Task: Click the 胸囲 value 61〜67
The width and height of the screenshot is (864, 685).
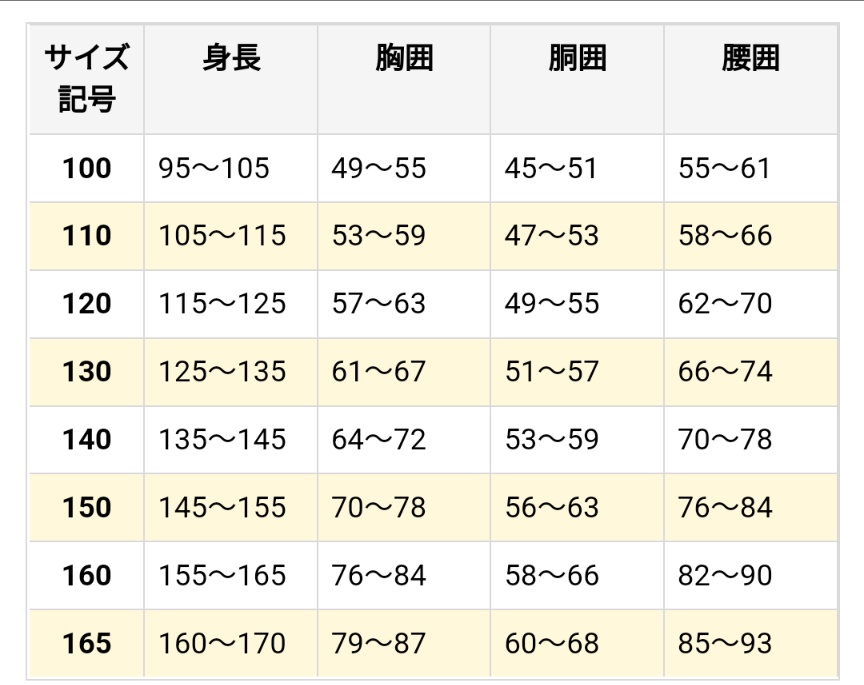Action: (379, 372)
